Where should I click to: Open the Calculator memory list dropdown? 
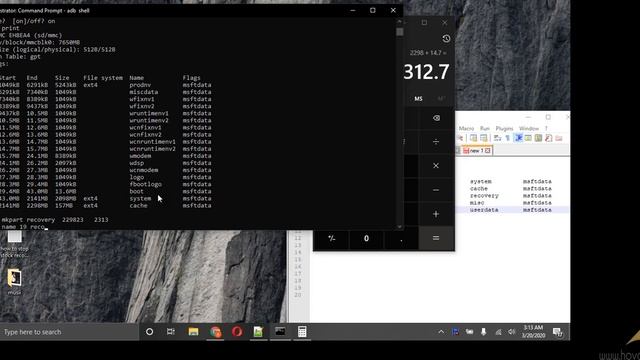(x=441, y=99)
